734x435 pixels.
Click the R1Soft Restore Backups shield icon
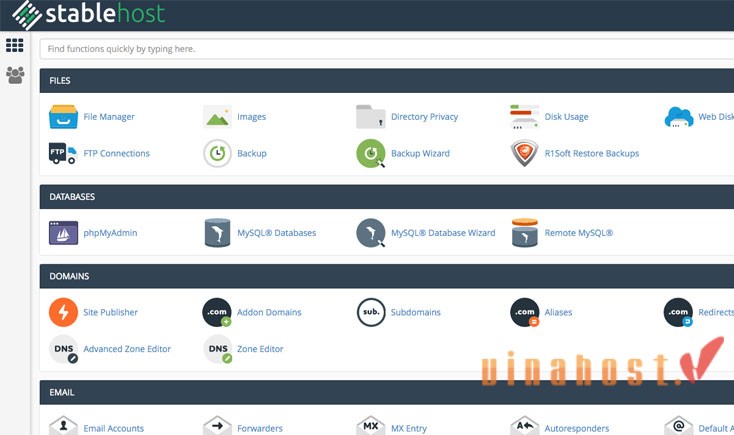[524, 153]
